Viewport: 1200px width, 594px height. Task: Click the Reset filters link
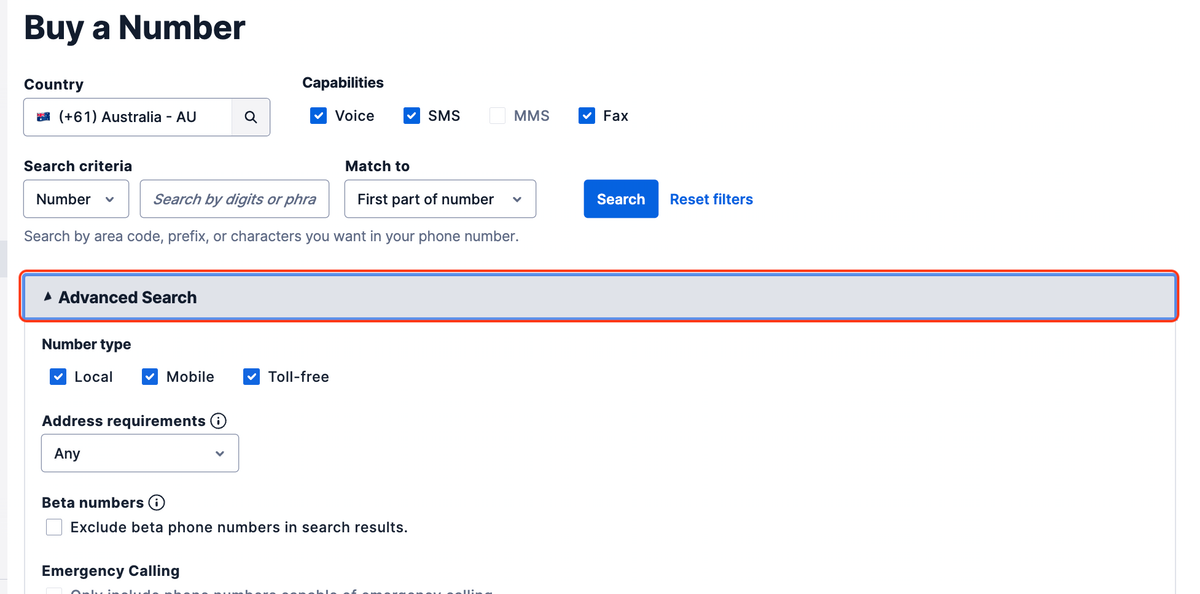(711, 199)
